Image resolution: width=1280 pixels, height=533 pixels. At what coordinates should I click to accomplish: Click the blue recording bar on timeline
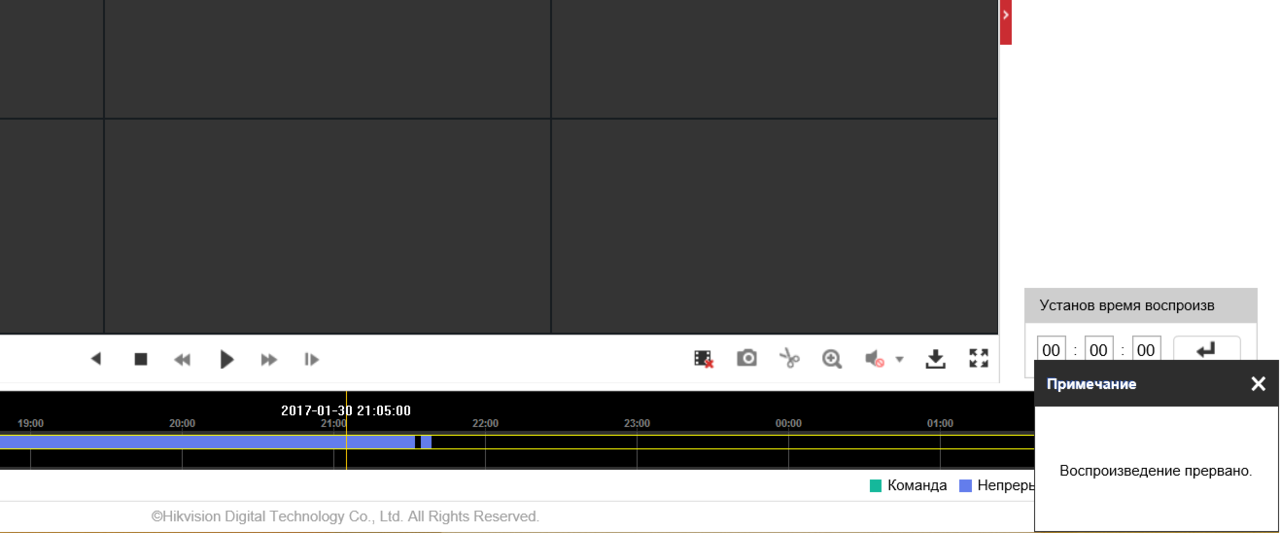207,441
